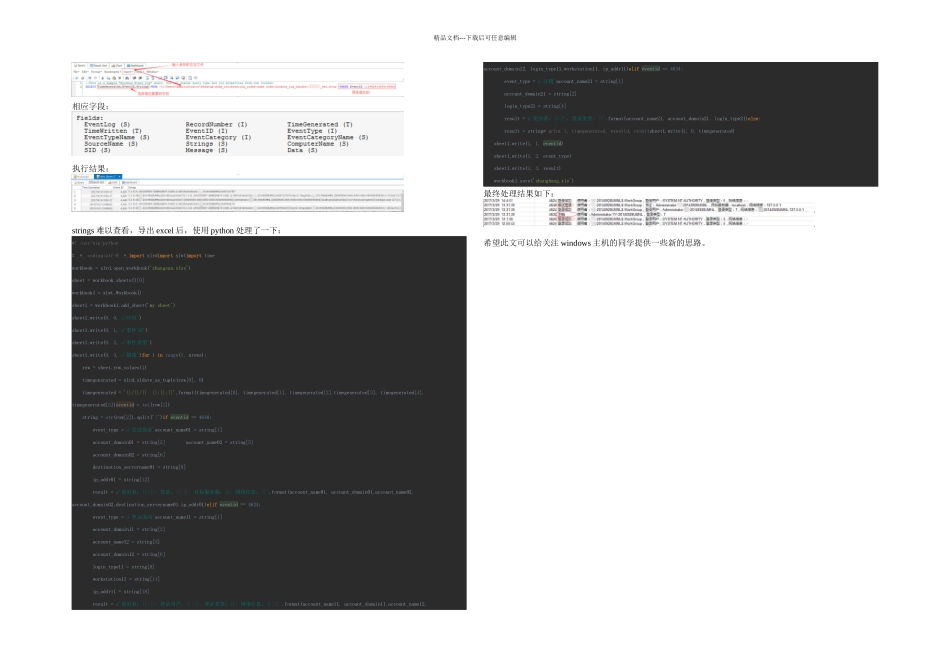The height and width of the screenshot is (672, 950).
Task: Select the EventType (I) field
Action: [312, 131]
